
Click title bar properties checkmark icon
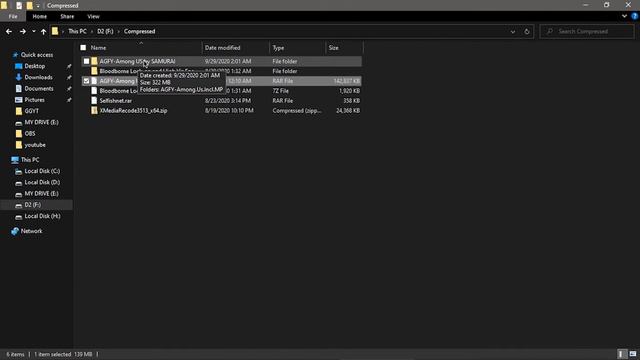[x=19, y=6]
